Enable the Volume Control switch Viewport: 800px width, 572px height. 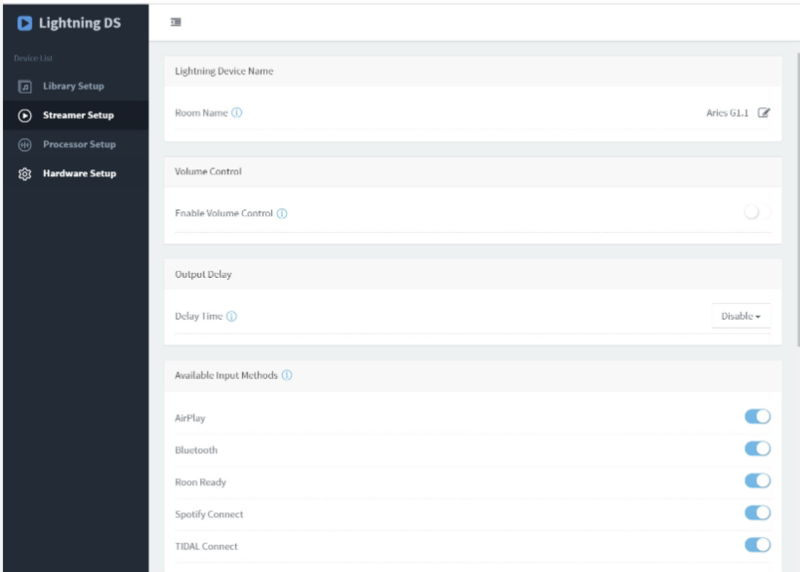[757, 212]
